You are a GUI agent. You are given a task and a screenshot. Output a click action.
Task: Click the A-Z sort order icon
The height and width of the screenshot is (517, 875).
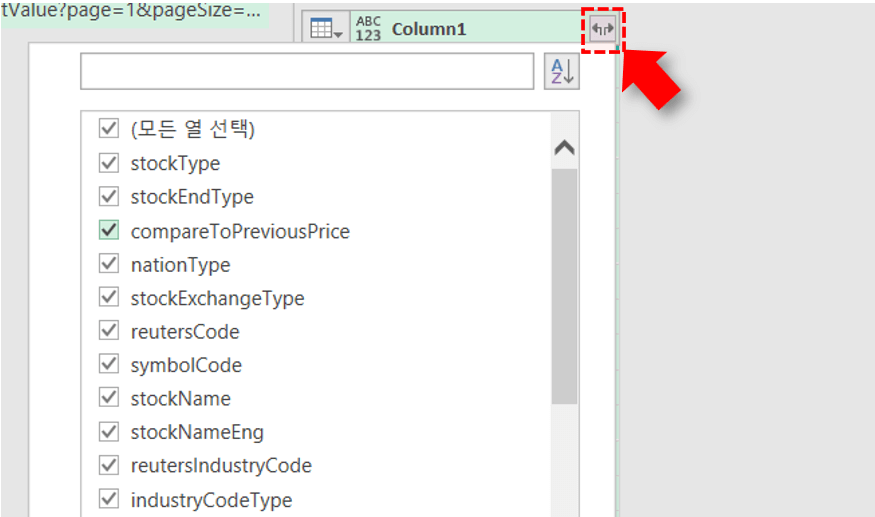pyautogui.click(x=561, y=71)
